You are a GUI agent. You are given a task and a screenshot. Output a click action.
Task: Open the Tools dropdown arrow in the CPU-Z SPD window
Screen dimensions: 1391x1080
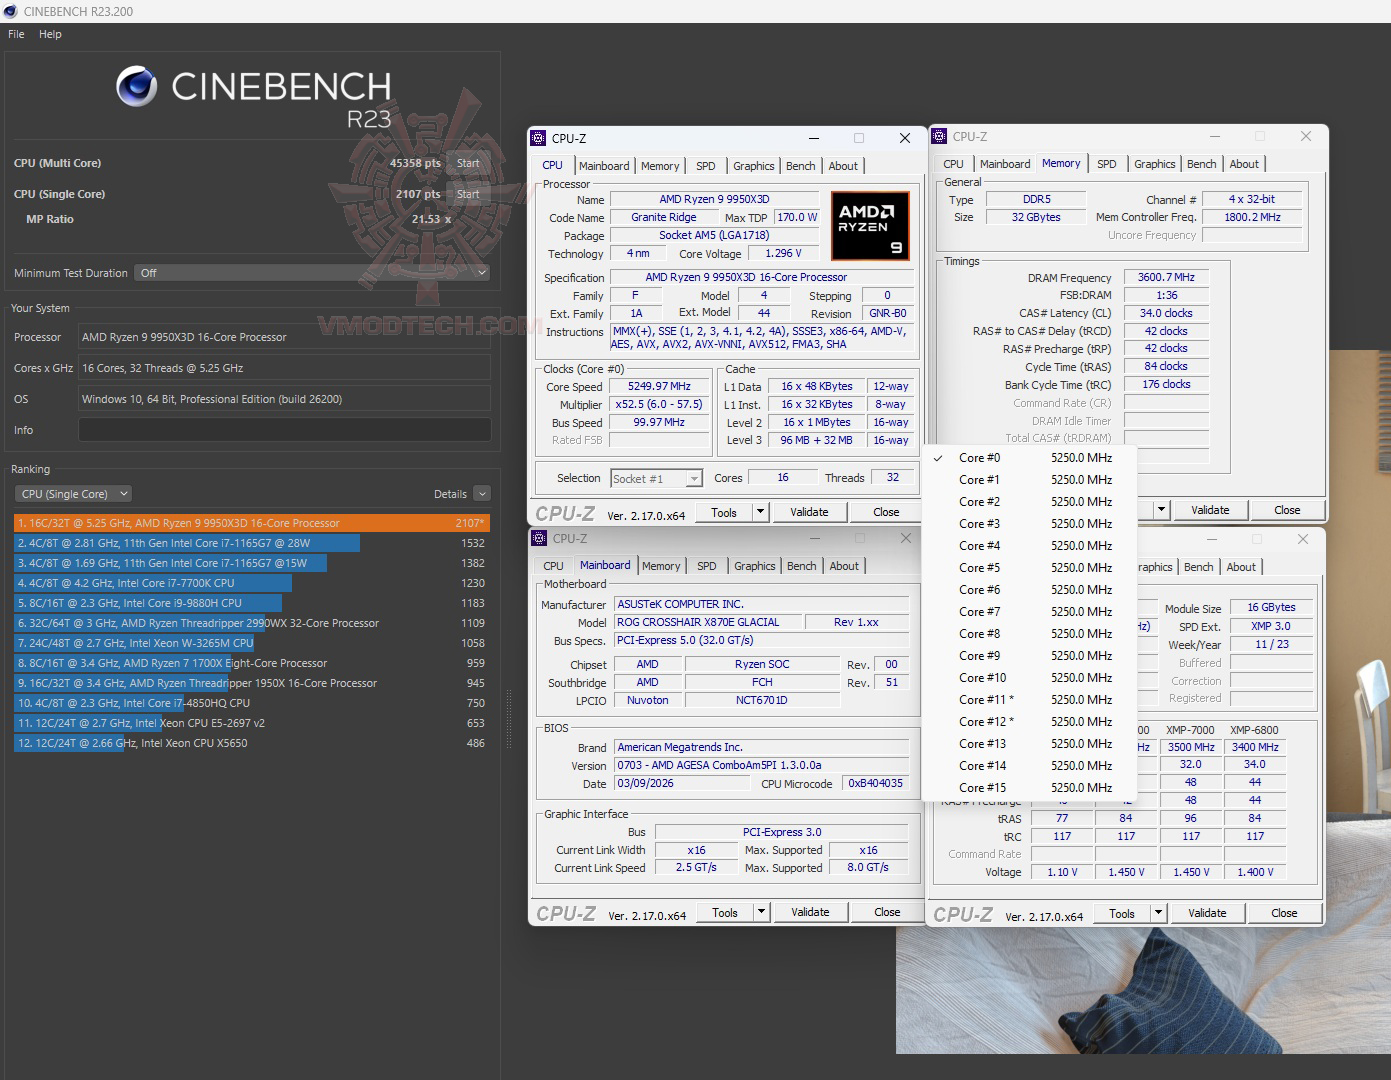[x=1158, y=913]
